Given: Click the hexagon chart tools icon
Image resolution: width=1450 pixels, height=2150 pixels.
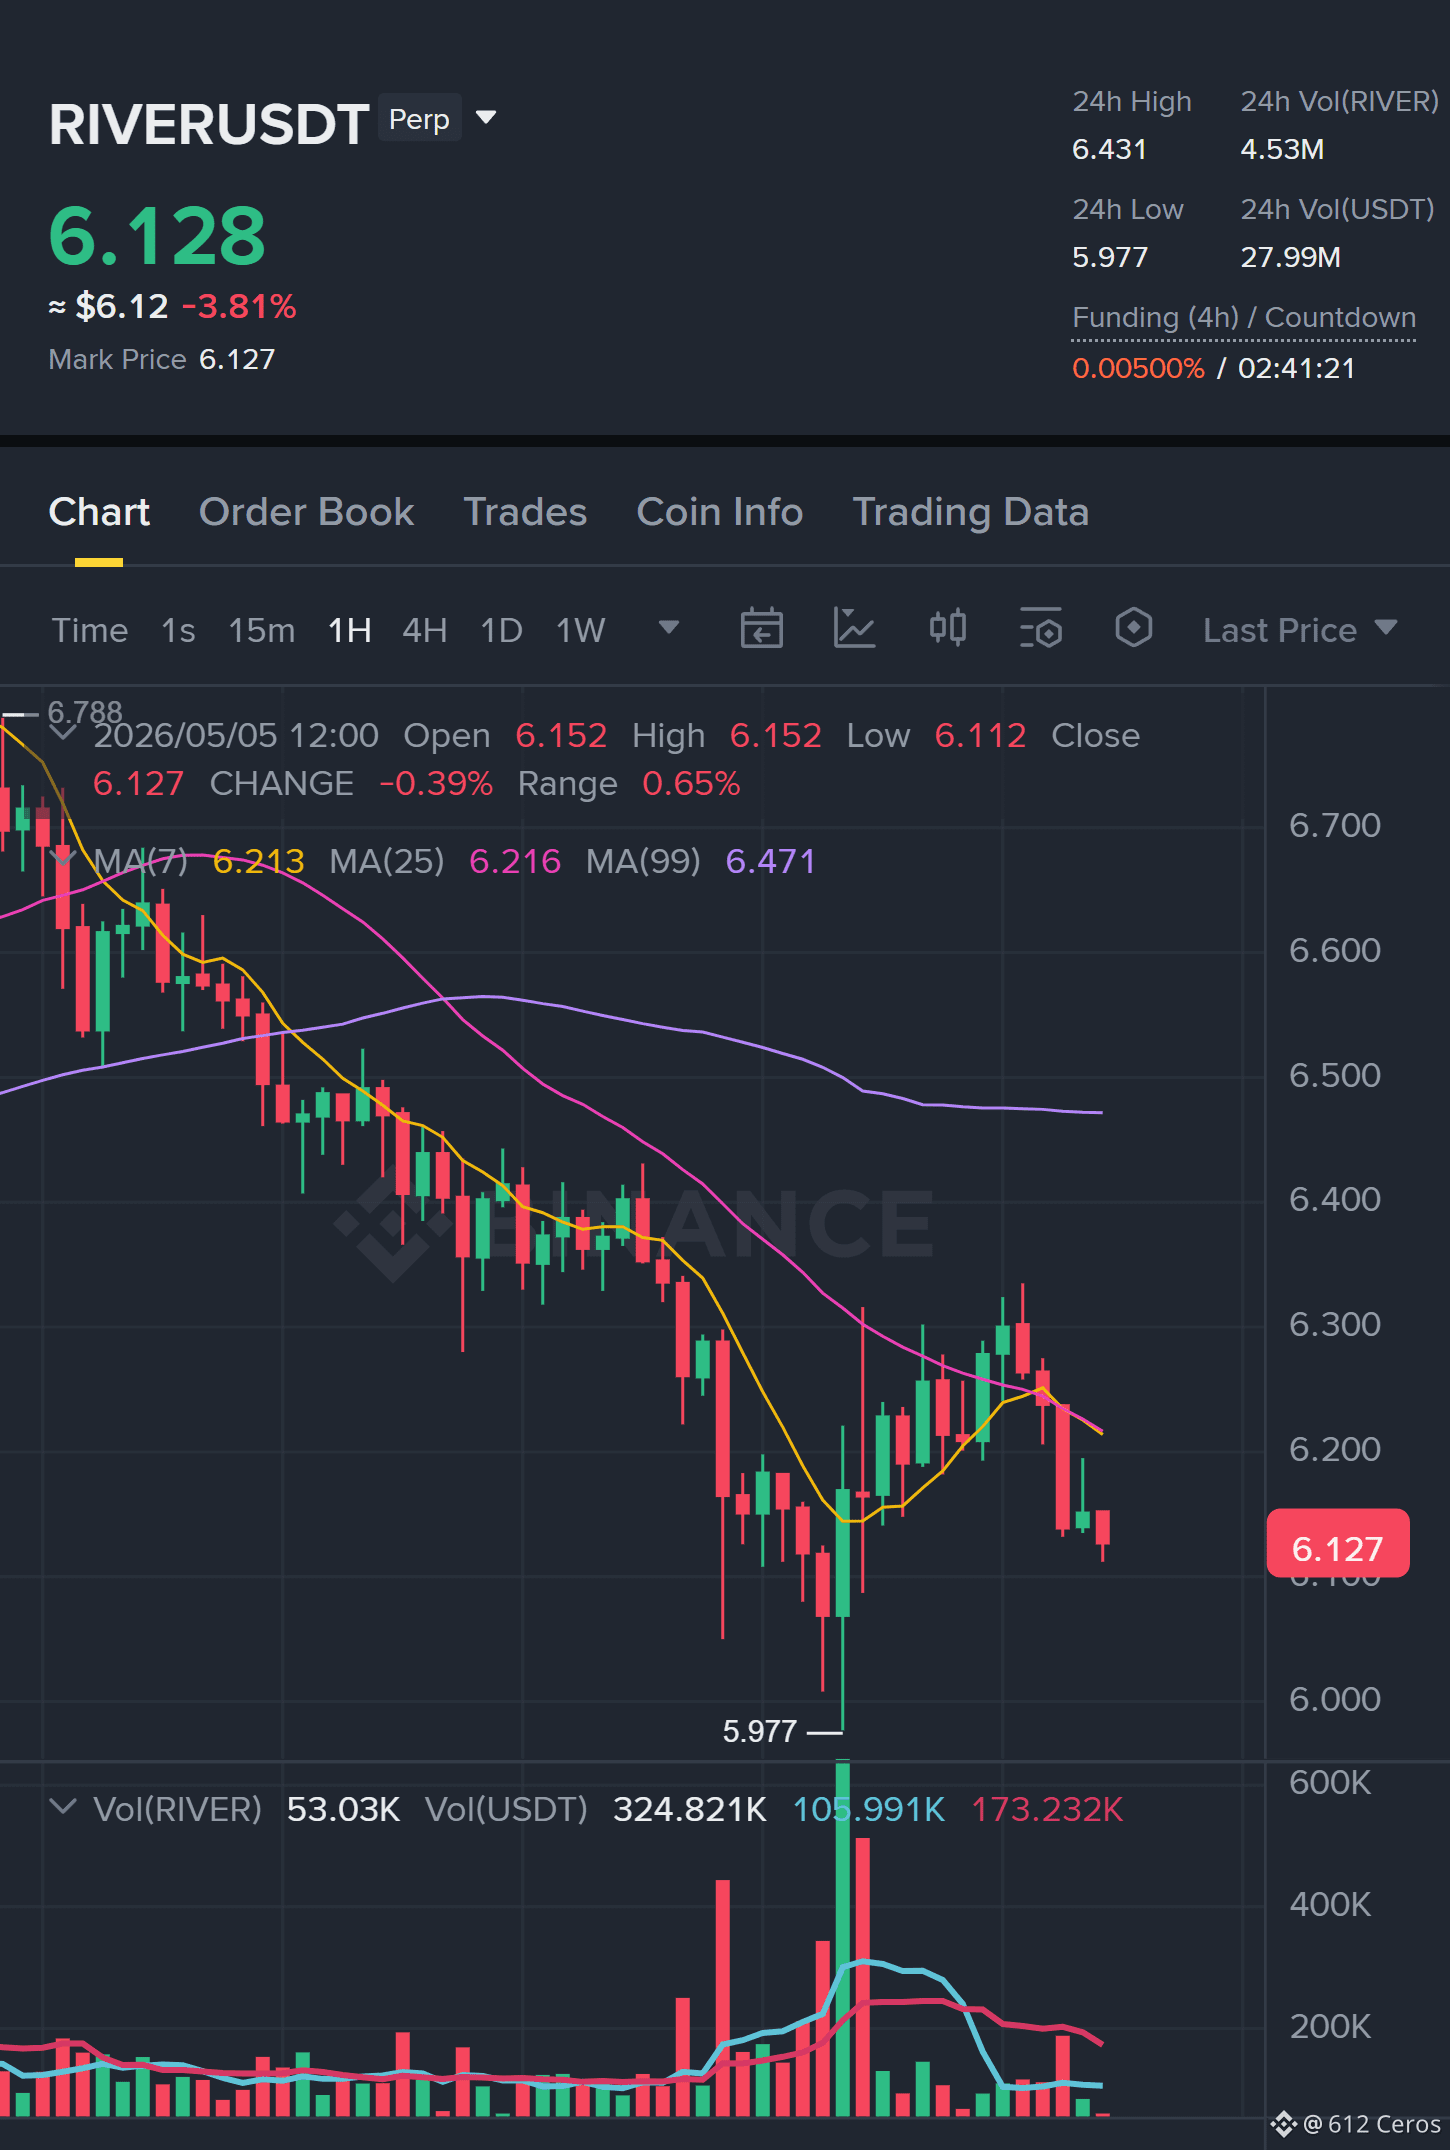Looking at the screenshot, I should point(1133,628).
